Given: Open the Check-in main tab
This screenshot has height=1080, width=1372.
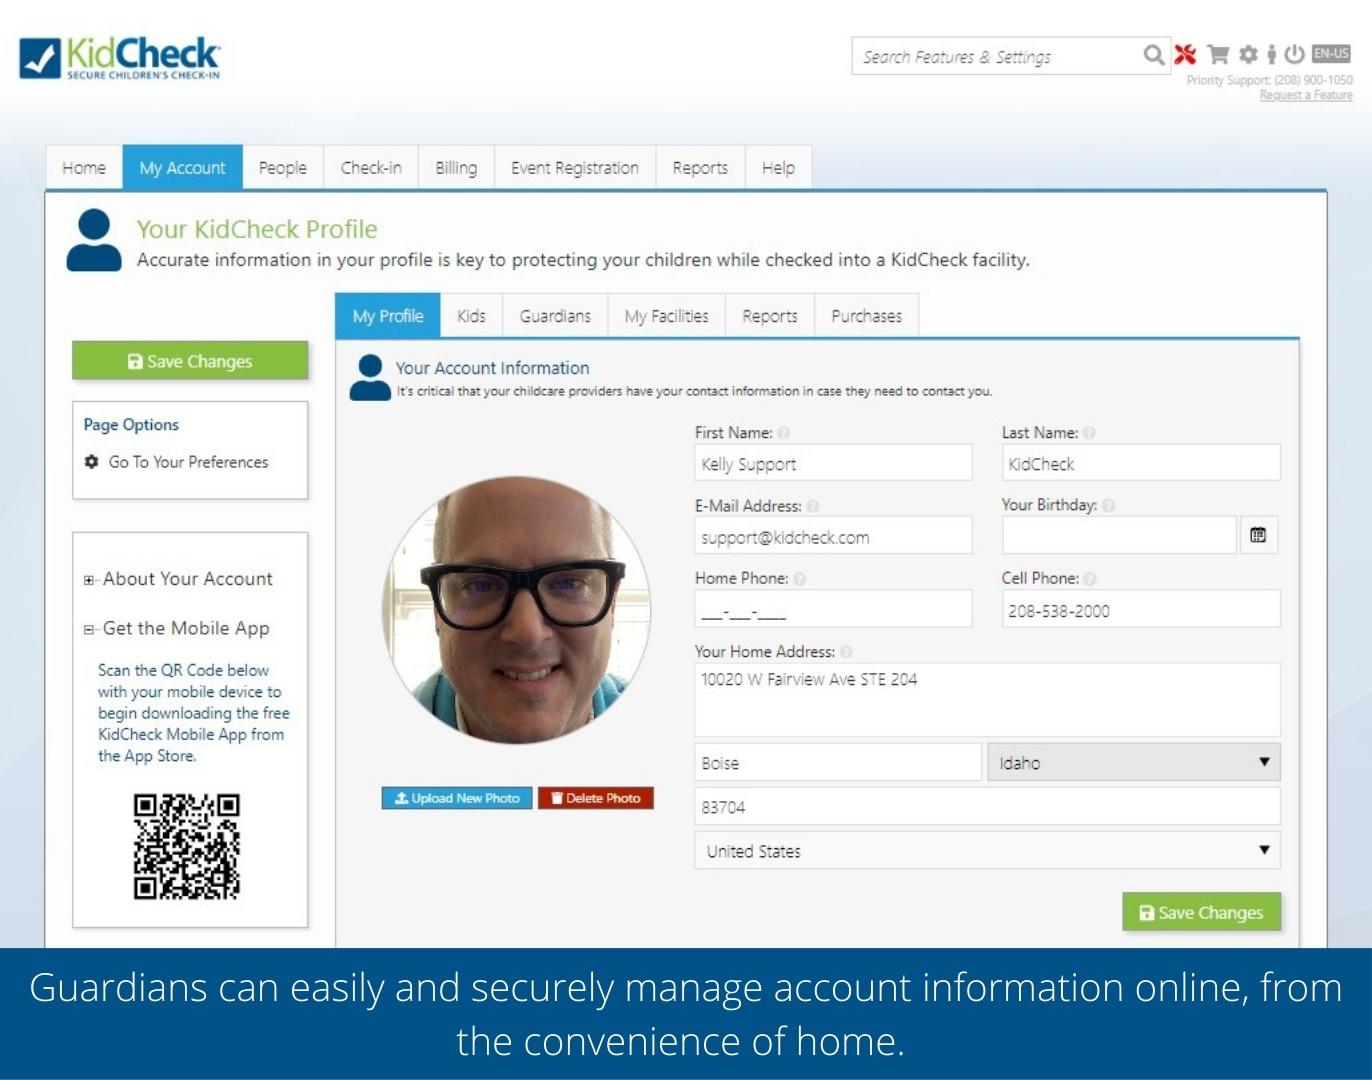Looking at the screenshot, I should pos(371,168).
